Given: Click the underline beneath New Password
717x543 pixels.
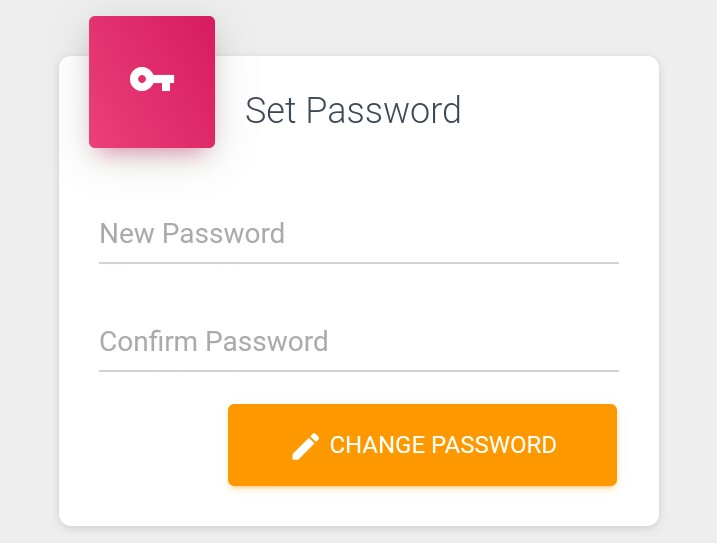Looking at the screenshot, I should (359, 263).
